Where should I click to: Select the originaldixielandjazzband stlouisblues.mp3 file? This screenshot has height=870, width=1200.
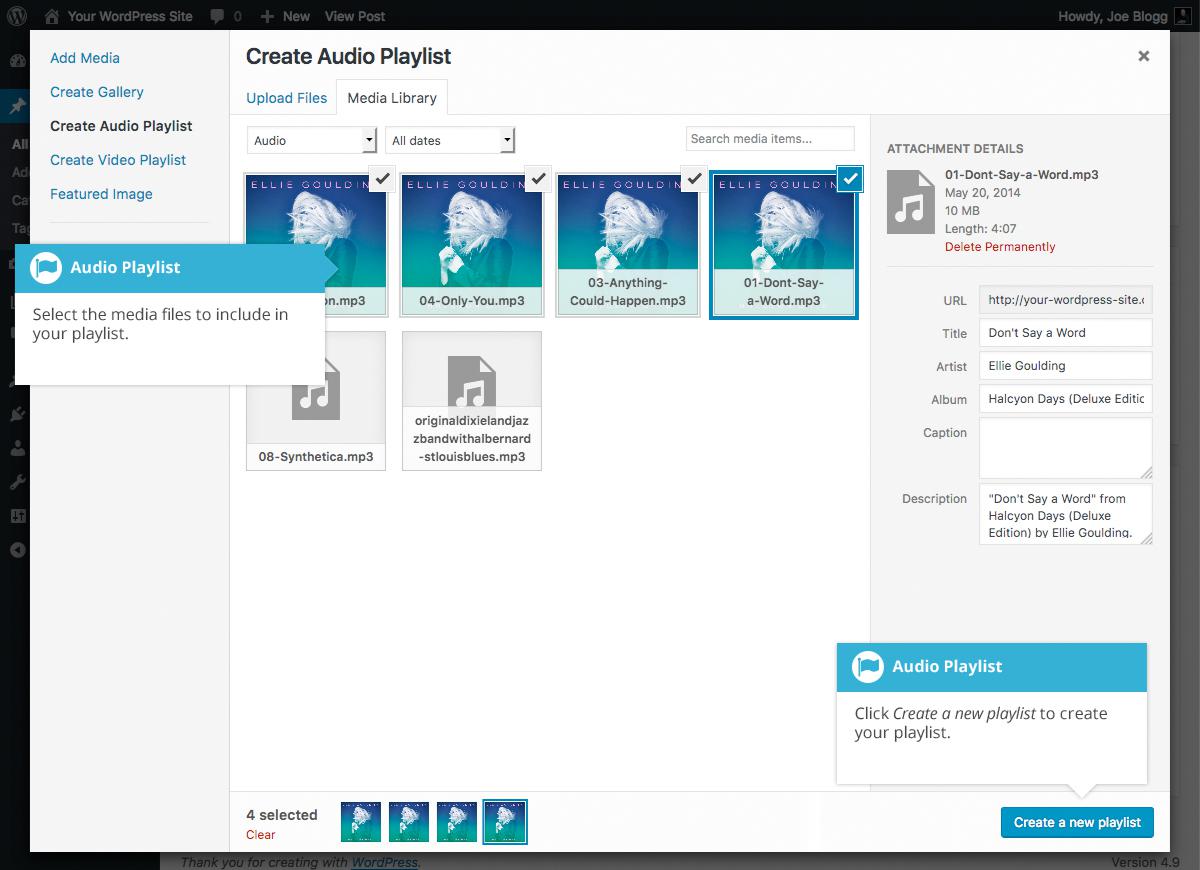tap(472, 401)
